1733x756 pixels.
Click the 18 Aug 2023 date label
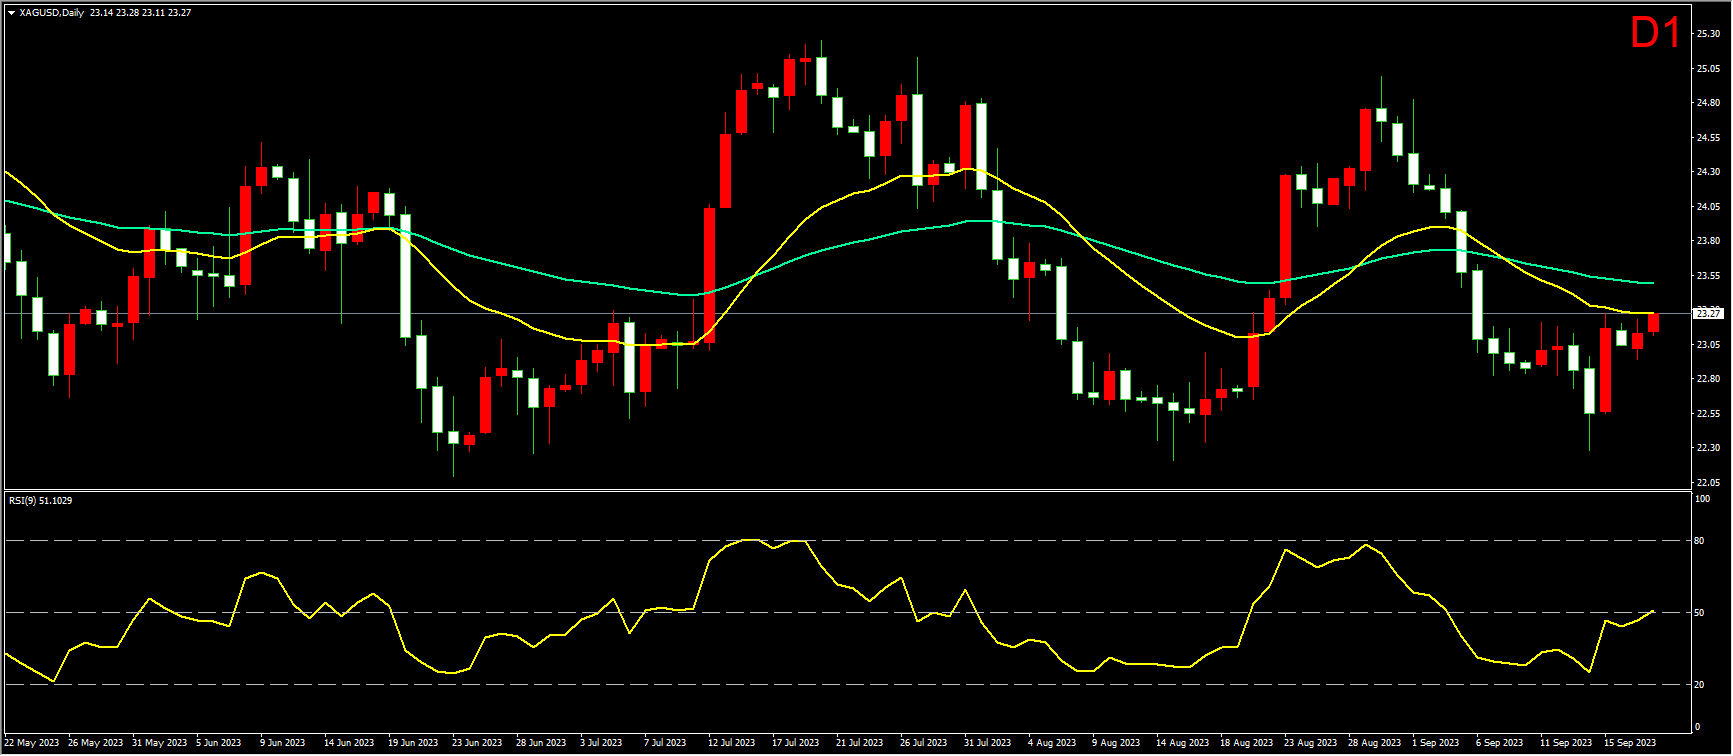click(1248, 743)
